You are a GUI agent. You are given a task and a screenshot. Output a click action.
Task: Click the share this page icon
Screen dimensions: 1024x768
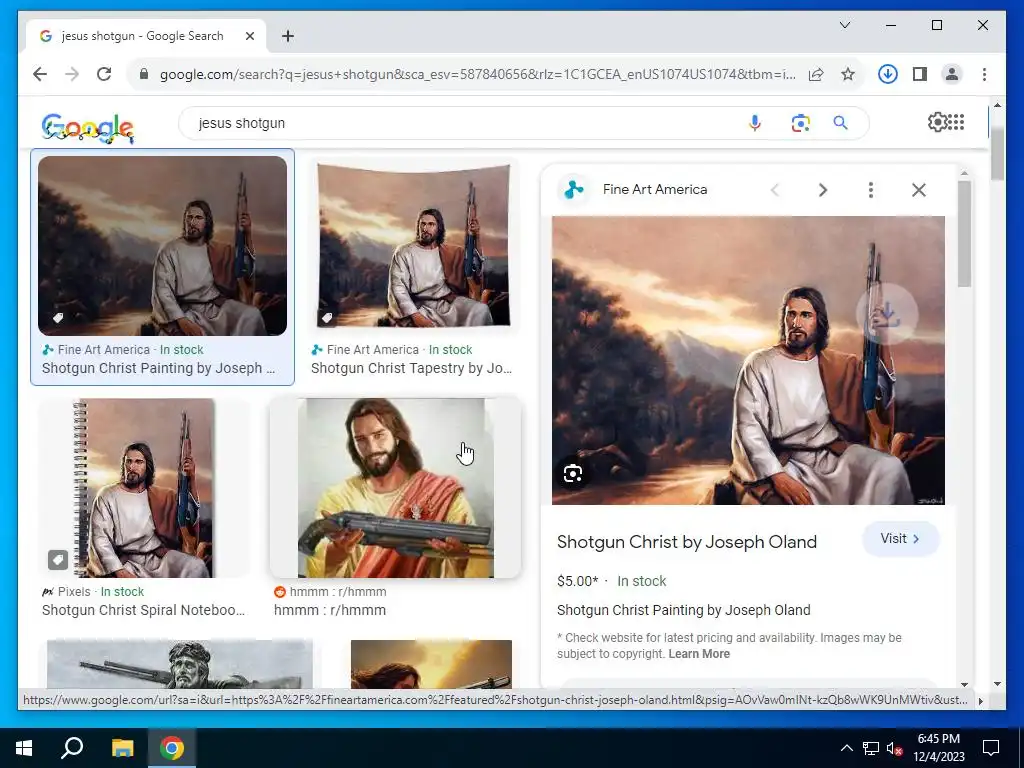816,74
